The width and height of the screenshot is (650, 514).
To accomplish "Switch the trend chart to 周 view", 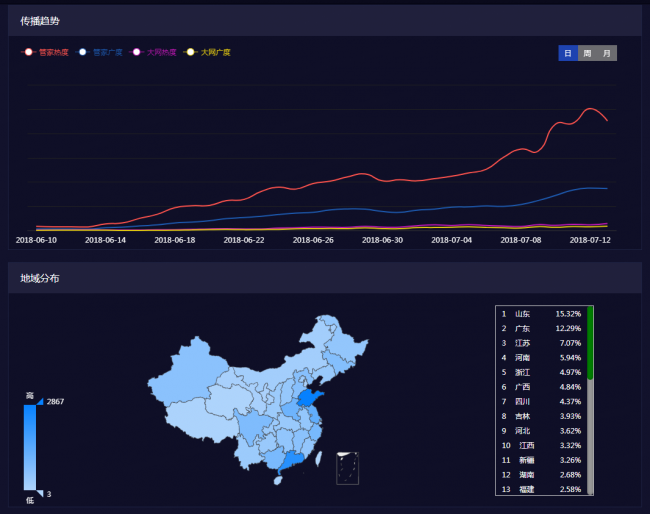I will click(x=587, y=53).
